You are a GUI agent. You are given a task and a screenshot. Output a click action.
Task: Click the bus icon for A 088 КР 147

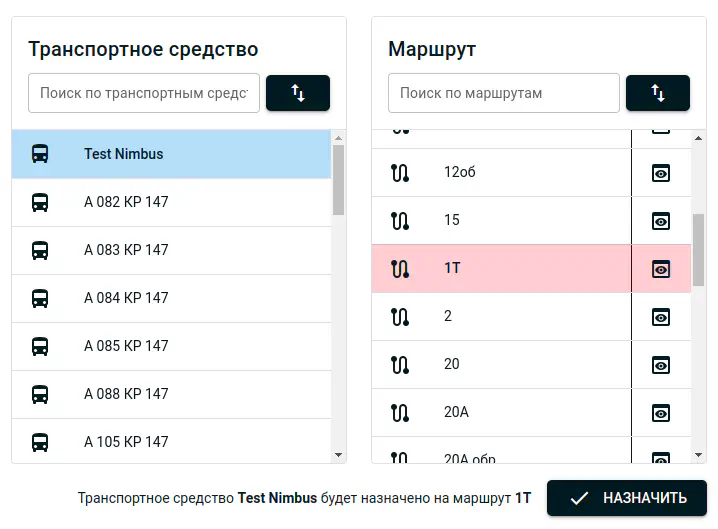click(40, 394)
